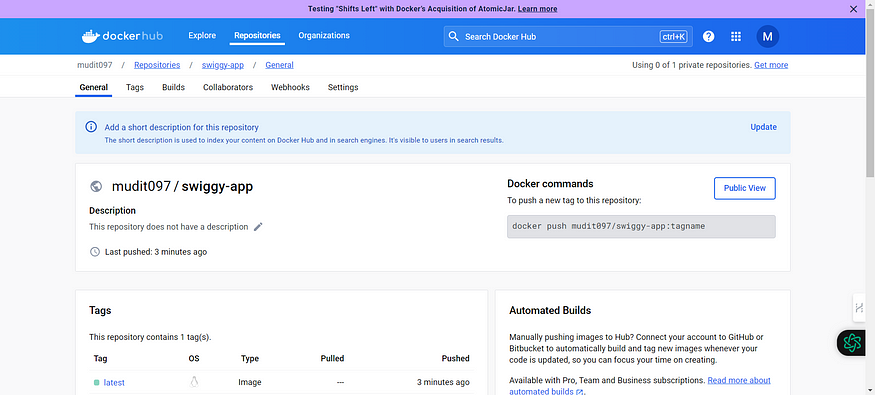Screen dimensions: 875x395
Task: Switch to the Tags tab
Action: click(134, 87)
